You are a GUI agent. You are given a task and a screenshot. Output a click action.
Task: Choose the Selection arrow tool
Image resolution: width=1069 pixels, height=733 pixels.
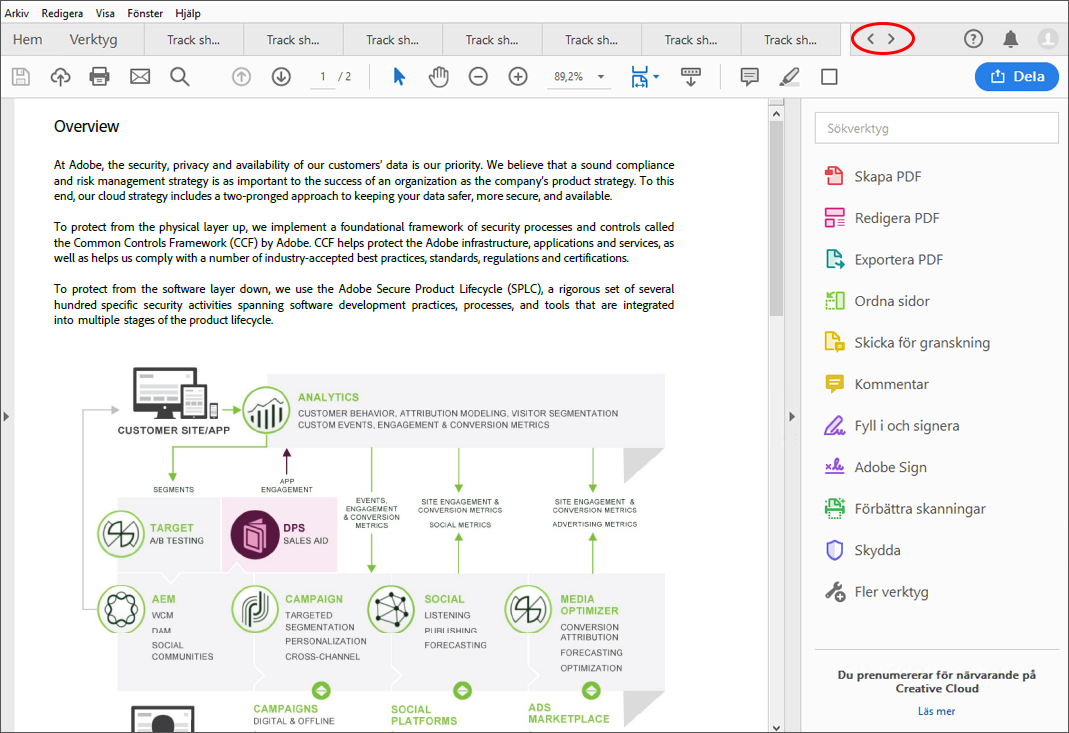400,76
